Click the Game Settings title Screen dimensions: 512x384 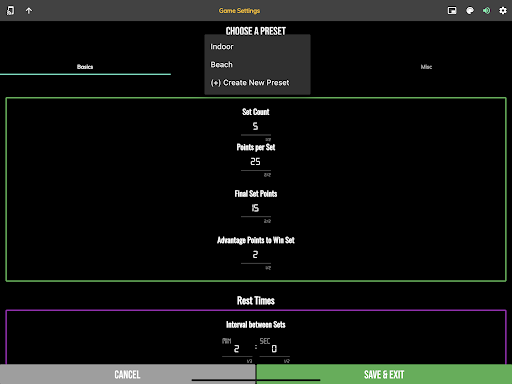(239, 11)
